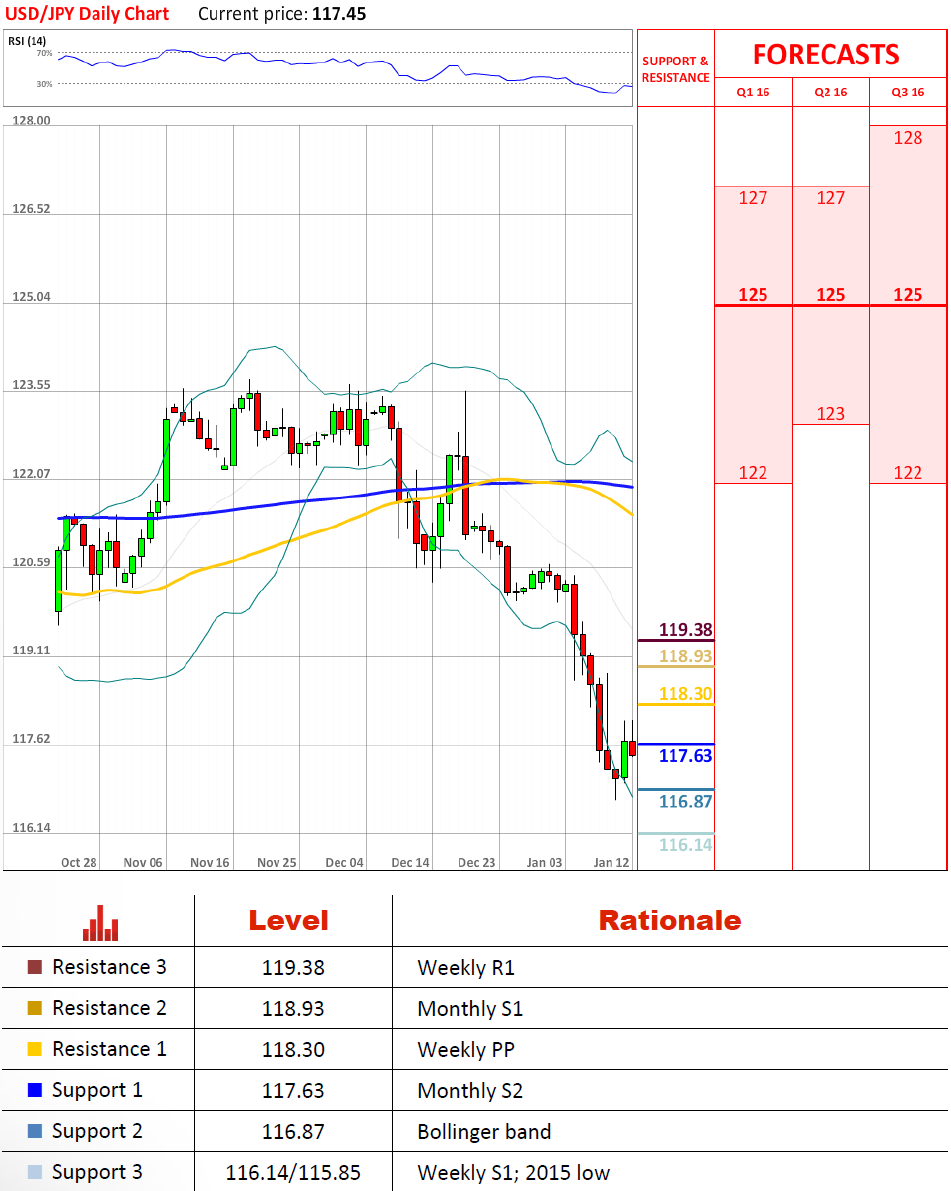Click the 116.87 support level marker

pyautogui.click(x=685, y=801)
